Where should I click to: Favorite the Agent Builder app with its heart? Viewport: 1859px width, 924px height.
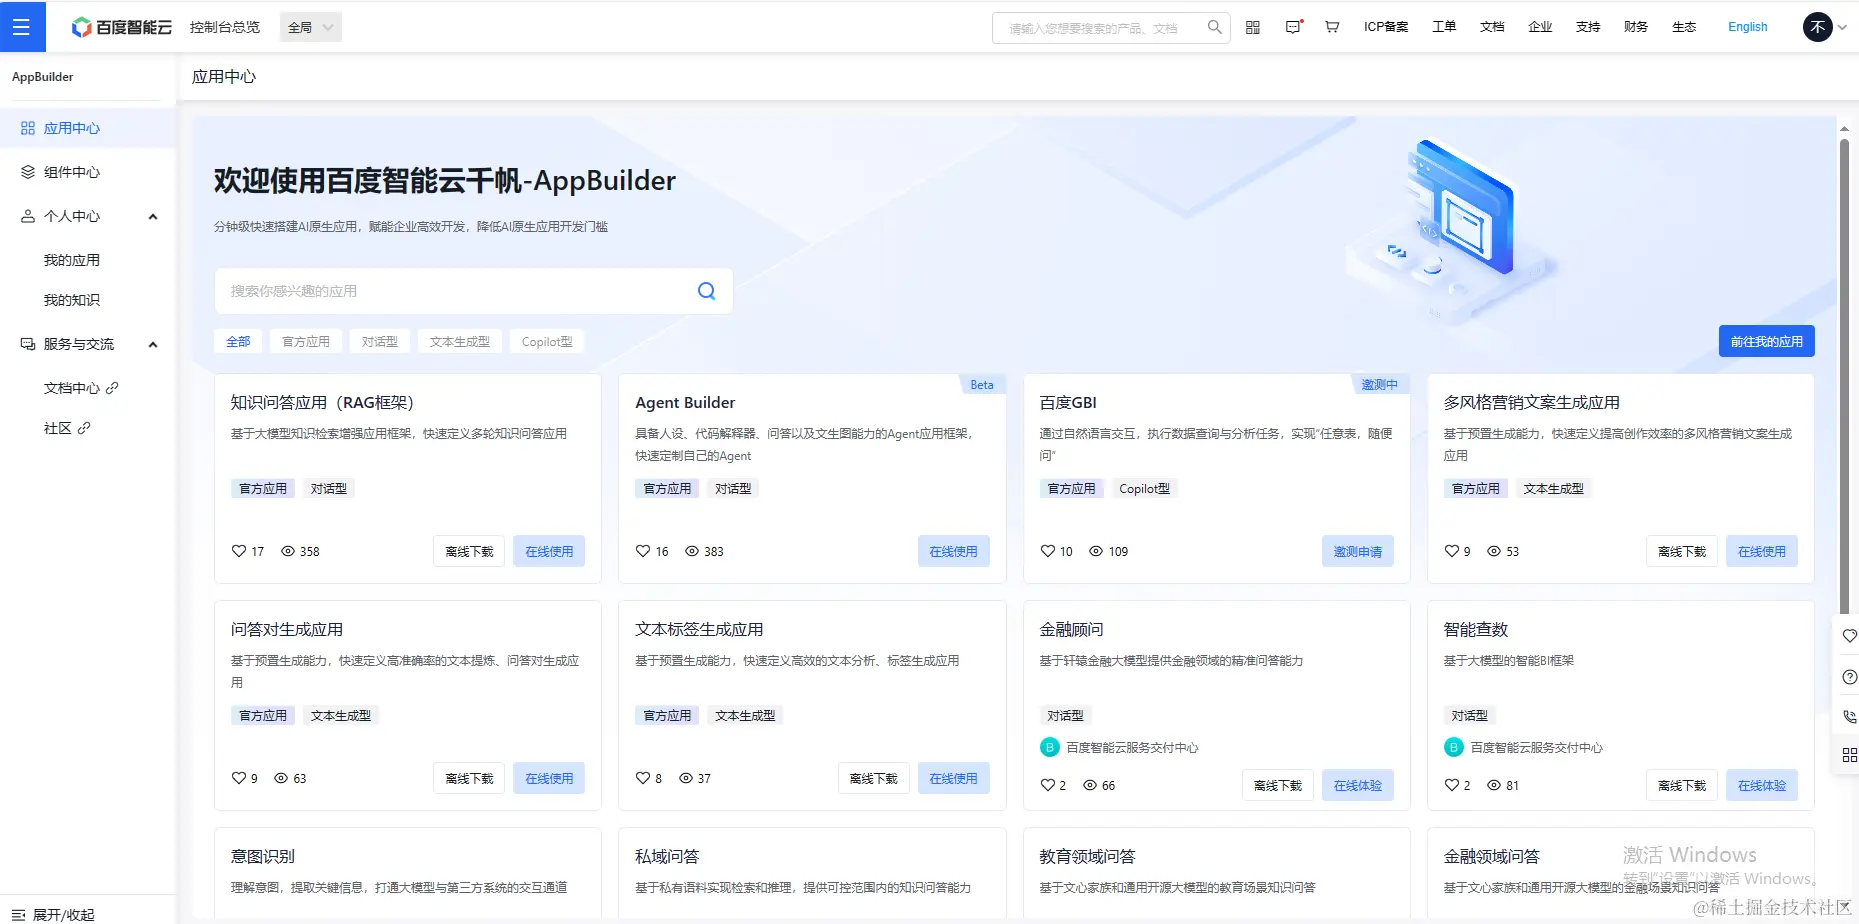tap(643, 551)
